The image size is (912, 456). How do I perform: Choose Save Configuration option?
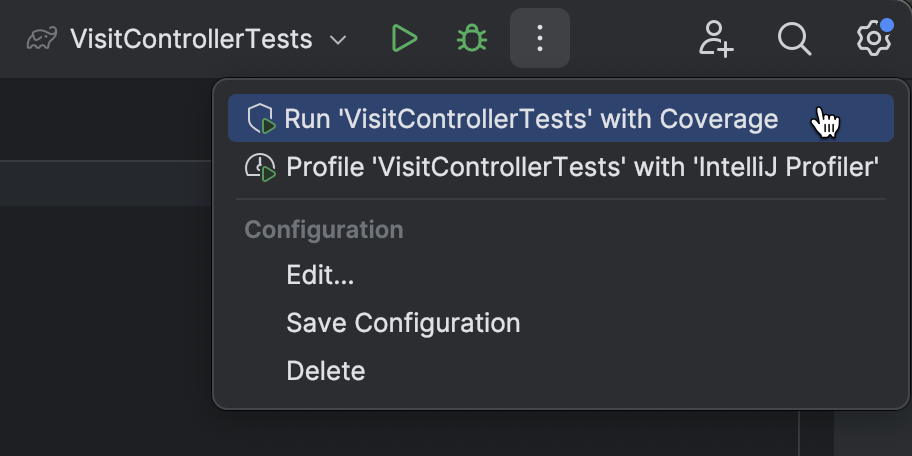[403, 323]
